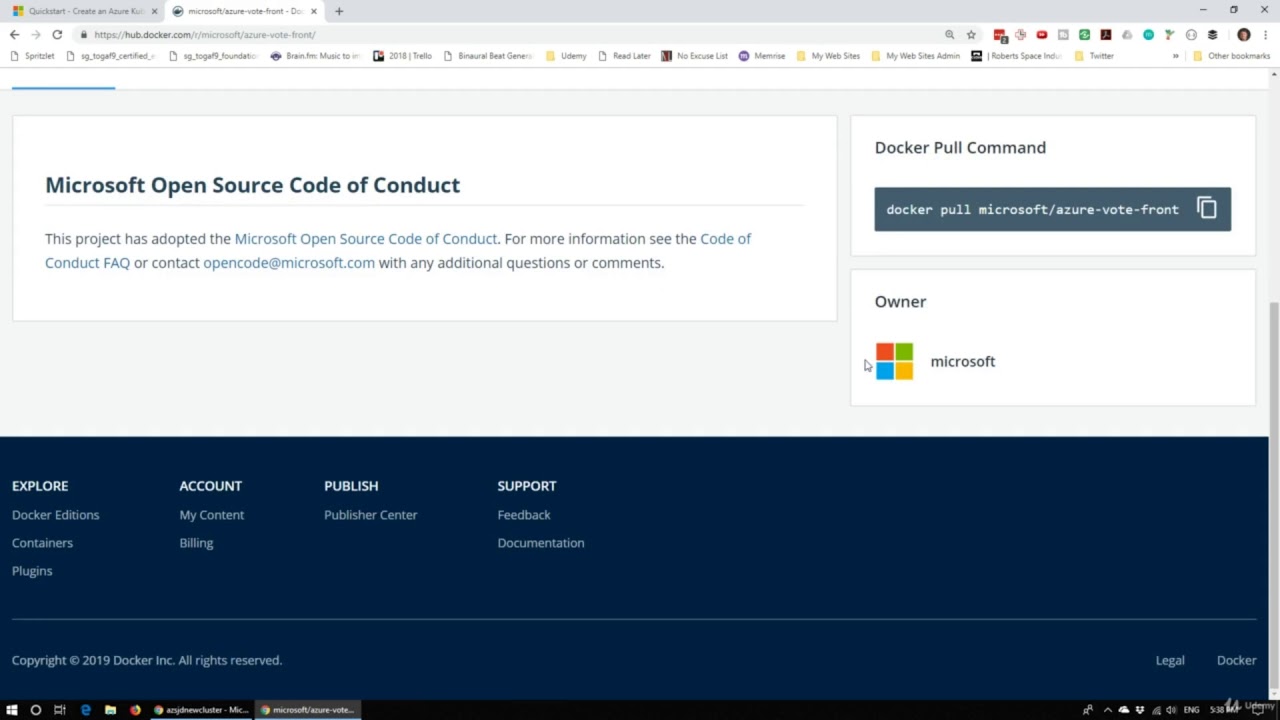This screenshot has width=1280, height=720.
Task: Switch input language via ENG indicator
Action: click(1191, 710)
